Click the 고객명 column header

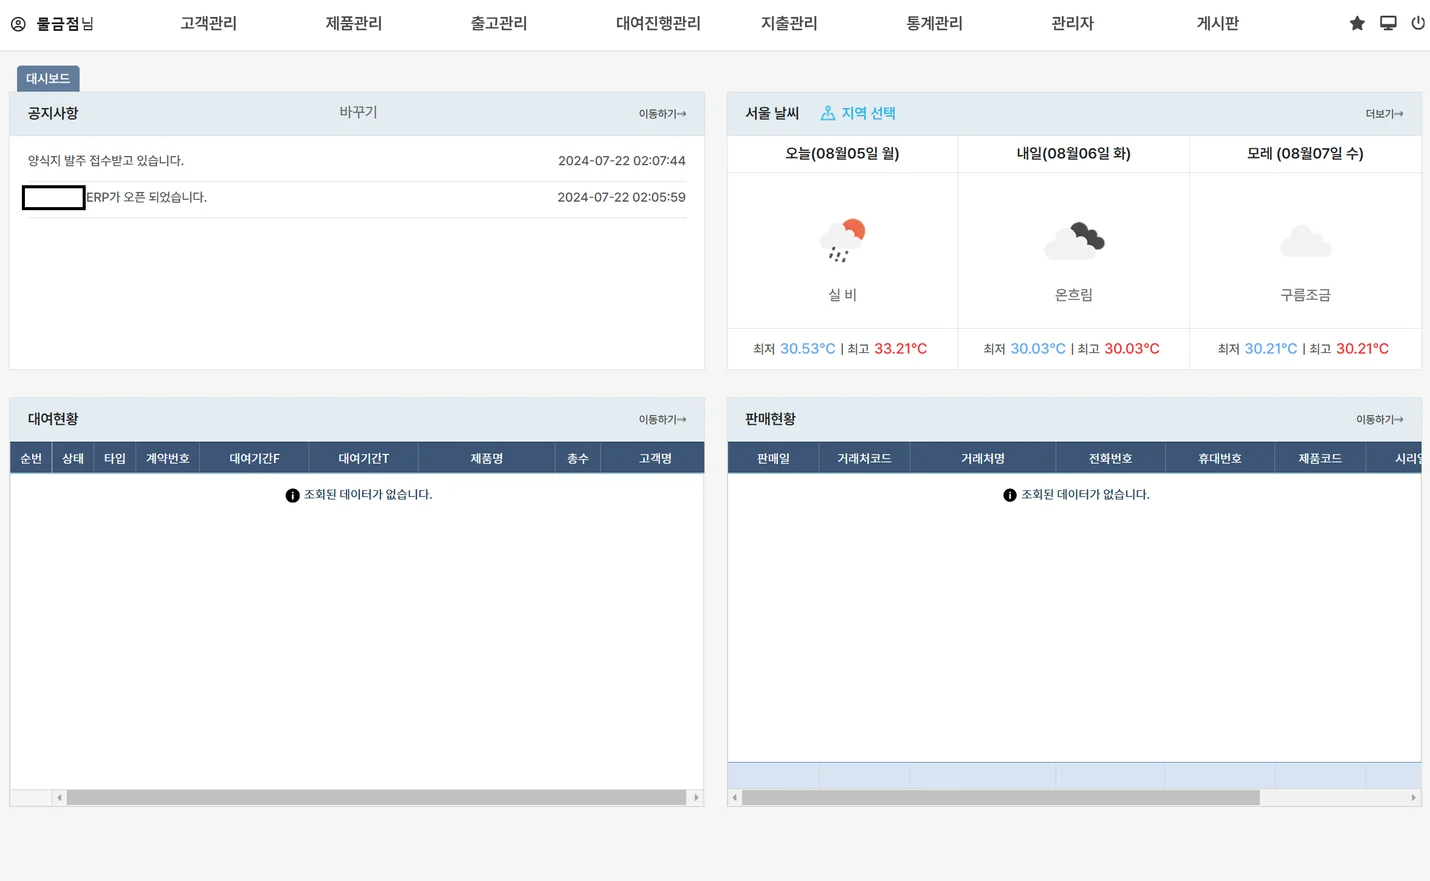point(653,458)
